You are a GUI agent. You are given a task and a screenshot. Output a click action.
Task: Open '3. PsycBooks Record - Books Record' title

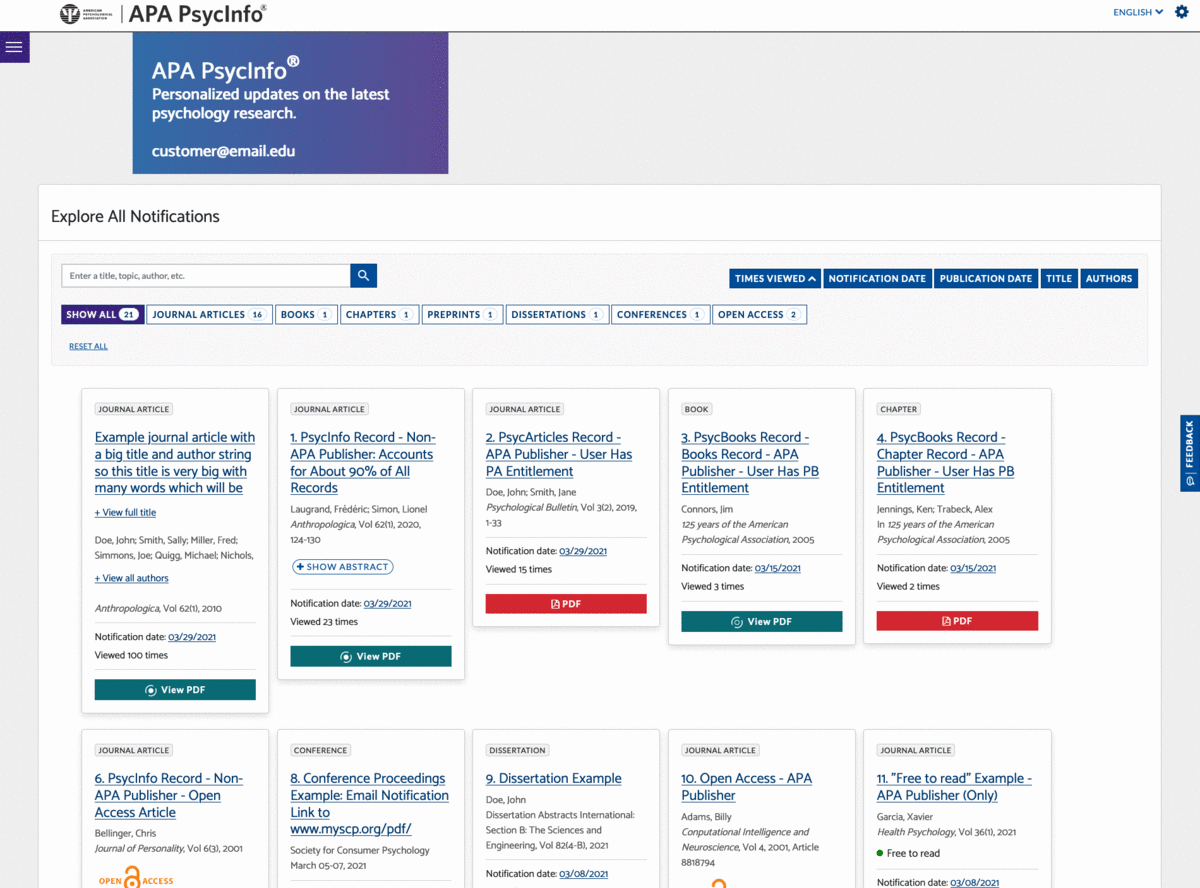click(x=750, y=463)
